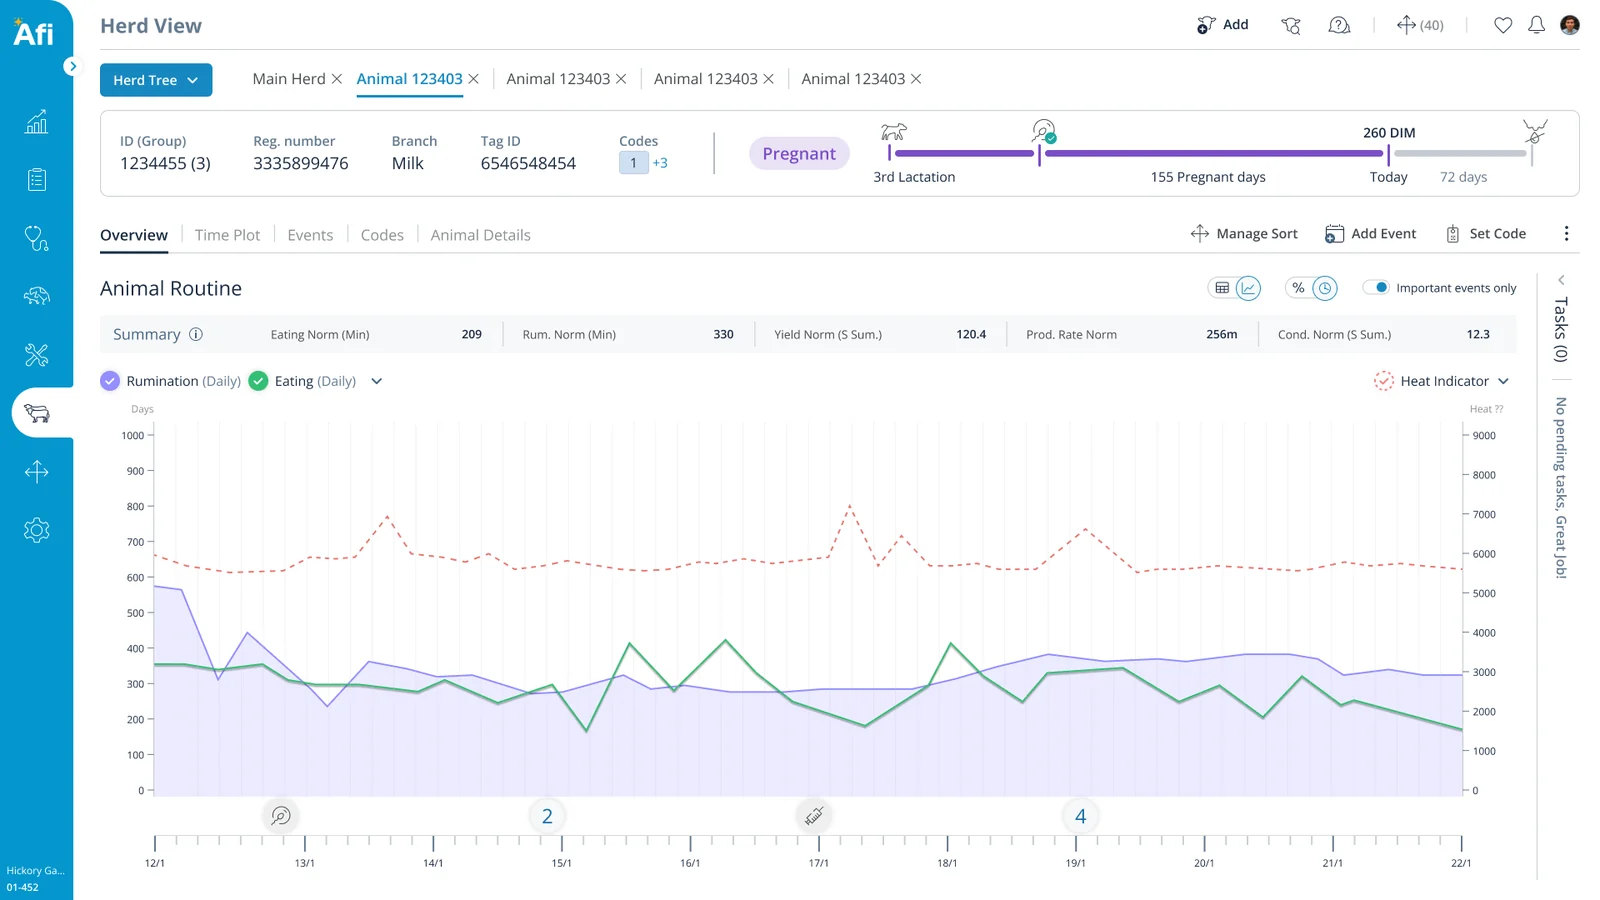Select time display clock mode
The height and width of the screenshot is (900, 1600).
point(1325,288)
